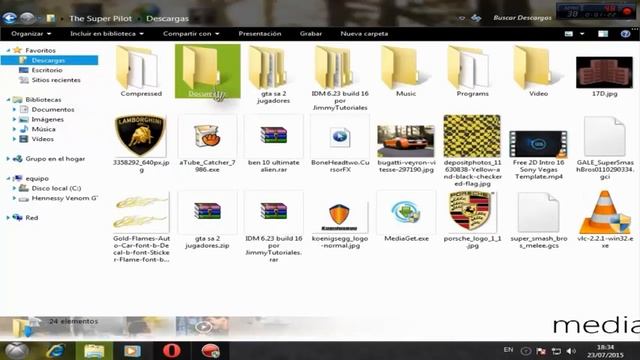Click the volume speaker tray icon

click(571, 351)
